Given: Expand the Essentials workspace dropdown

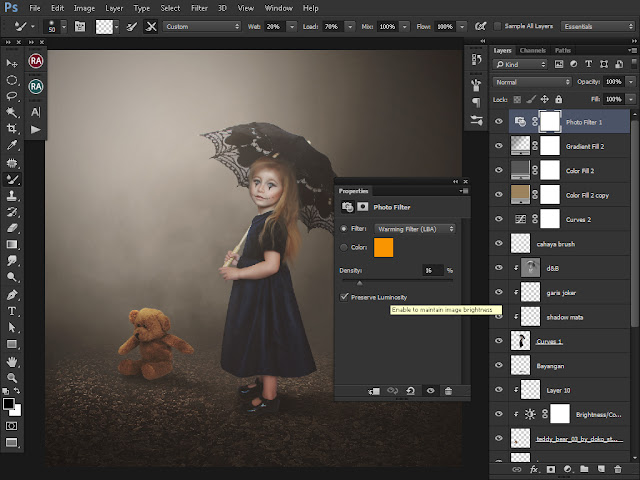Looking at the screenshot, I should (x=598, y=27).
